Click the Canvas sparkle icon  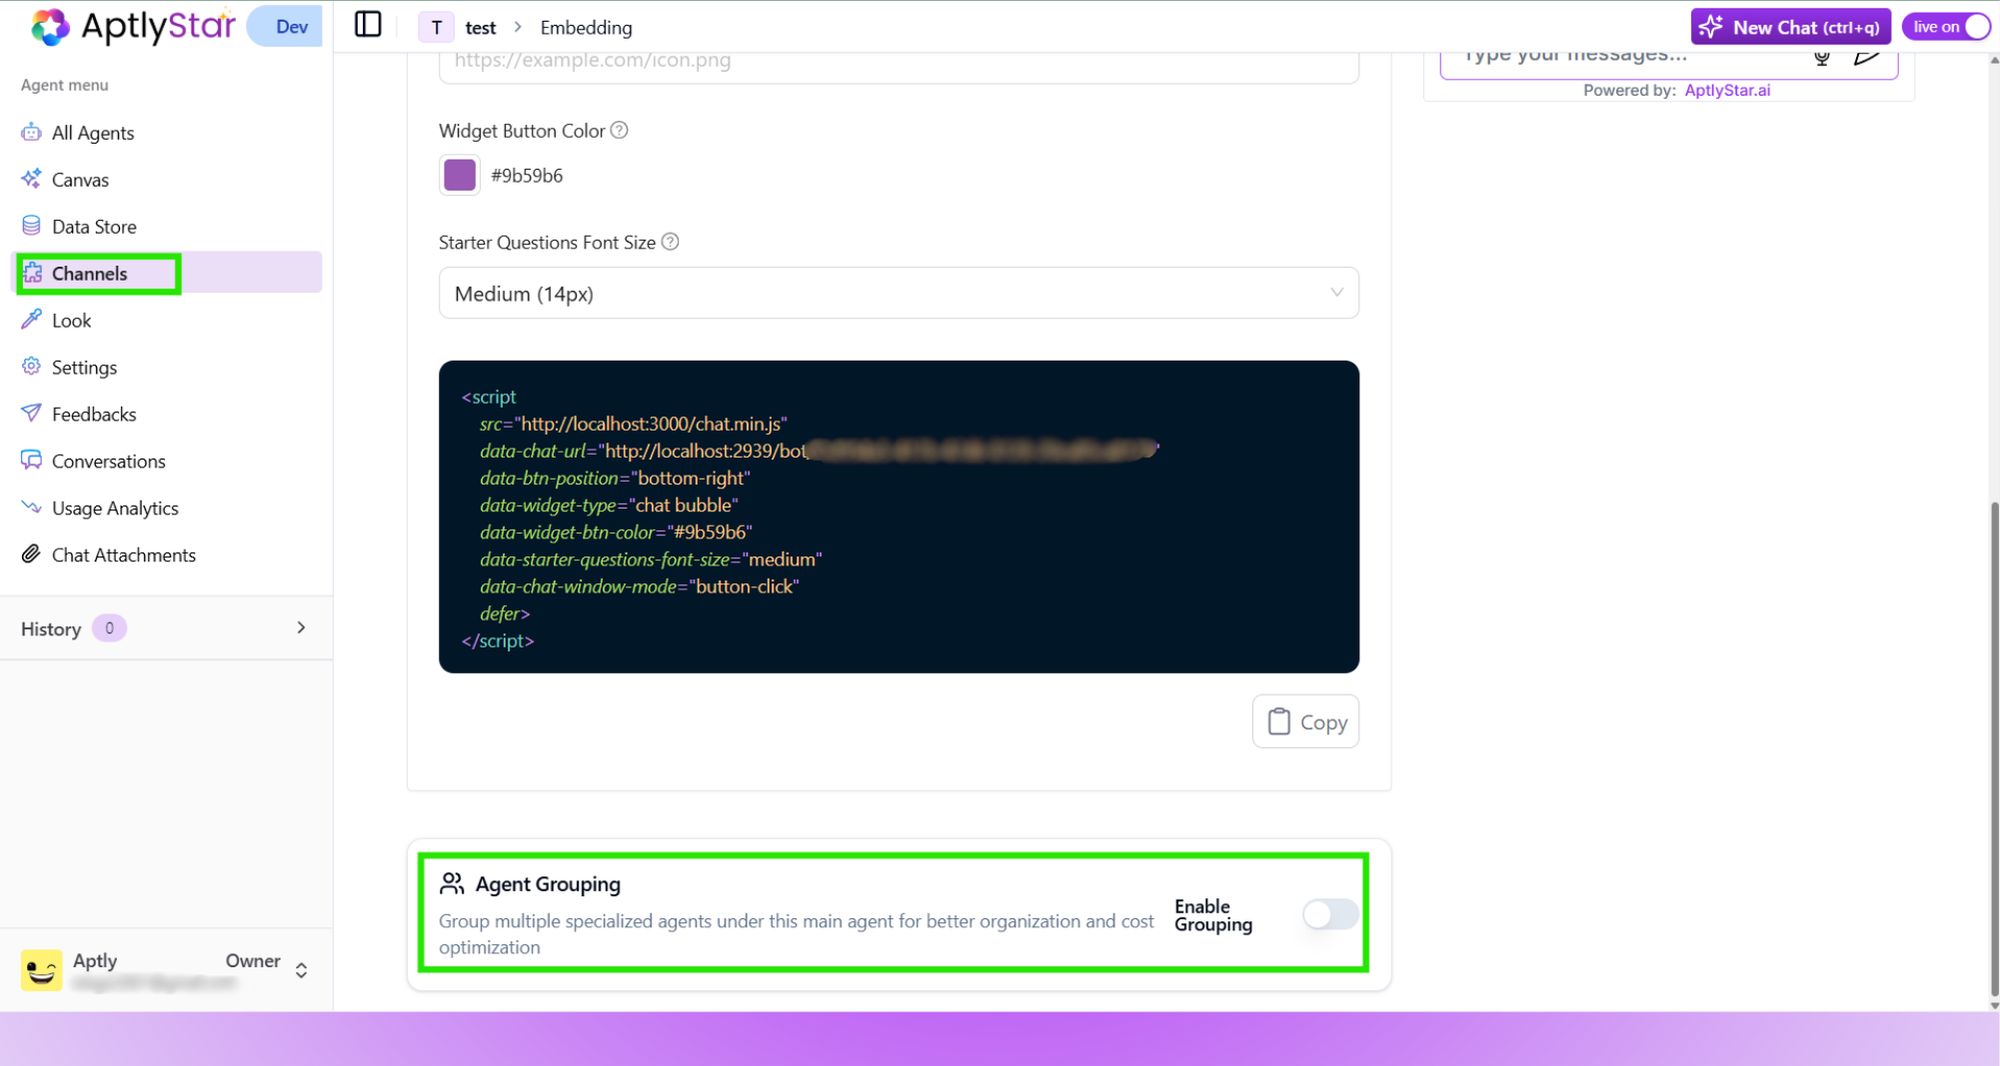(x=31, y=179)
